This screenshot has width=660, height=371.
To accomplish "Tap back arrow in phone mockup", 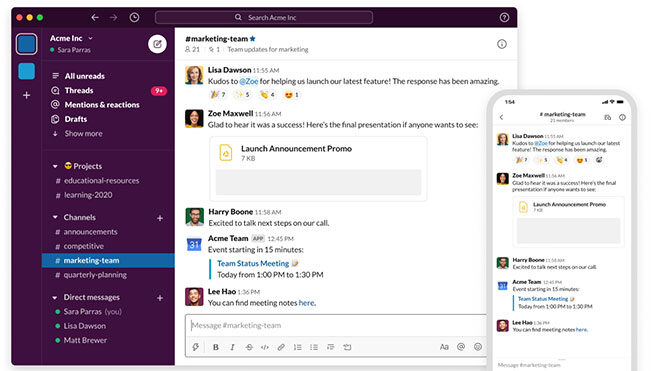I will 501,117.
